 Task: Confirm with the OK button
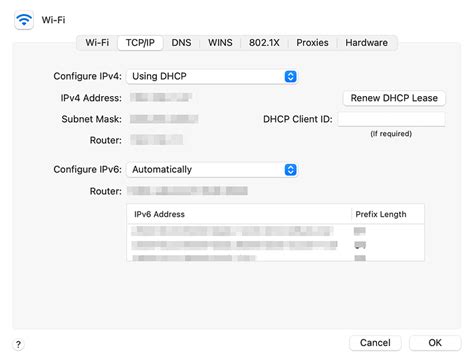[x=435, y=343]
